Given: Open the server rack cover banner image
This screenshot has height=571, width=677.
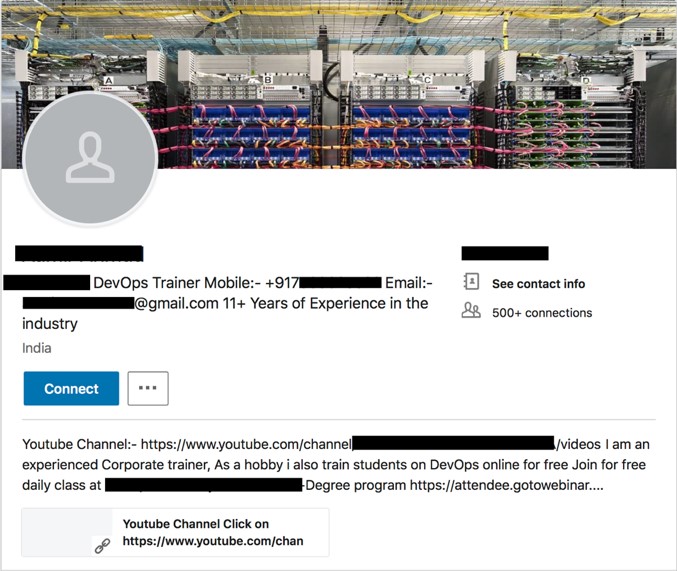Looking at the screenshot, I should point(338,84).
